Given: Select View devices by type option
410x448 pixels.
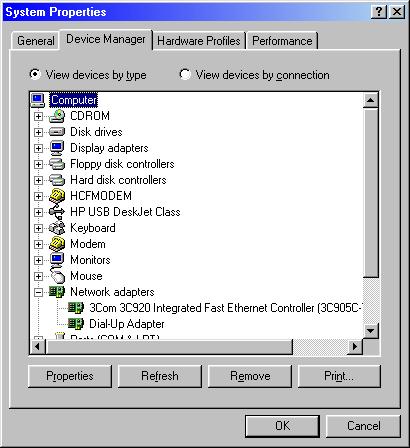Looking at the screenshot, I should pyautogui.click(x=88, y=75).
